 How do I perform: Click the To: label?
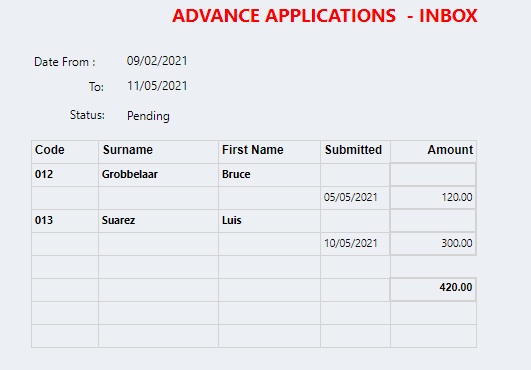pyautogui.click(x=96, y=87)
